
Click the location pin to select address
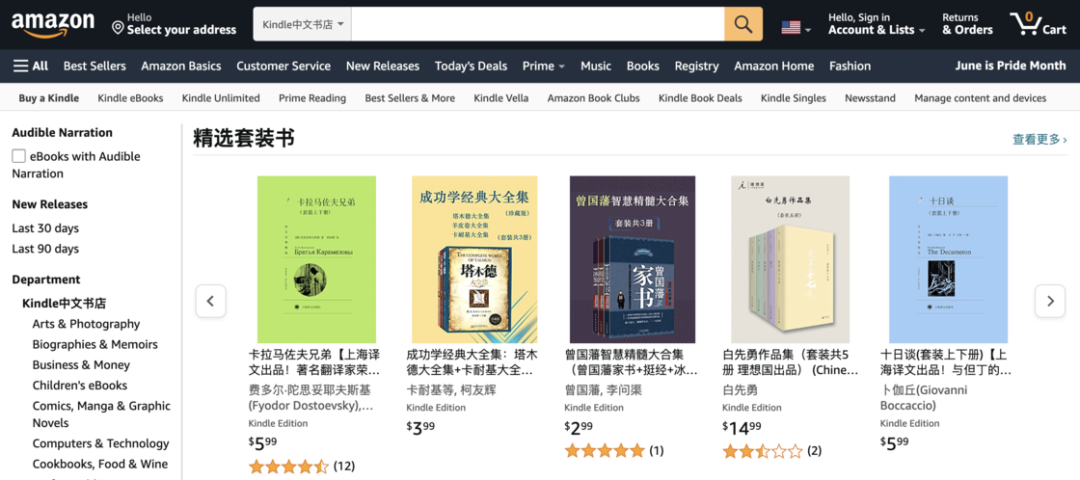tap(118, 27)
